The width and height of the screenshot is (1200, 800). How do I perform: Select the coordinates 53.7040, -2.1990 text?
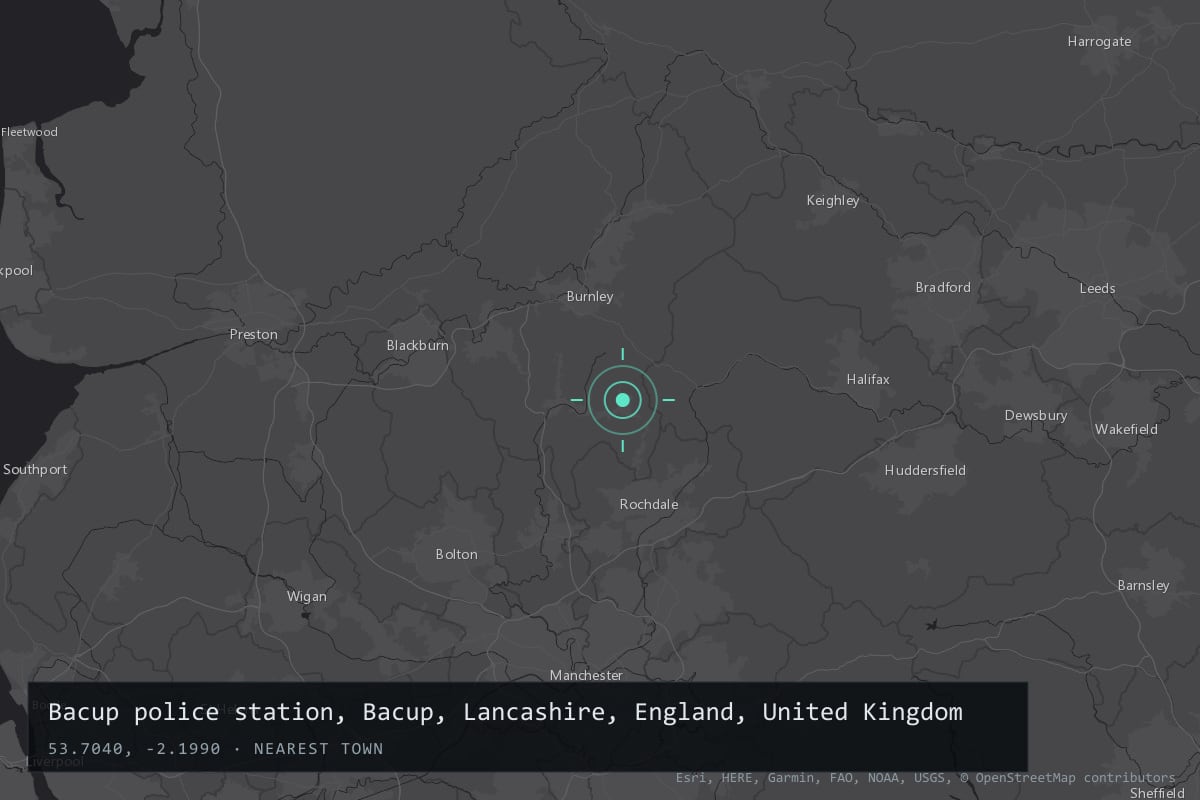click(134, 748)
